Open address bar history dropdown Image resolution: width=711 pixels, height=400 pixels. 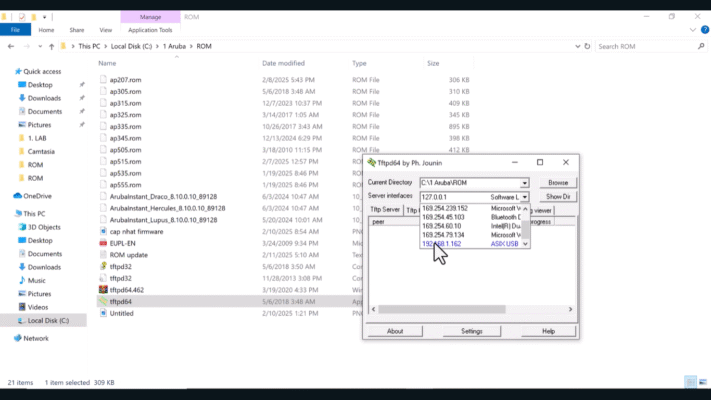point(577,46)
